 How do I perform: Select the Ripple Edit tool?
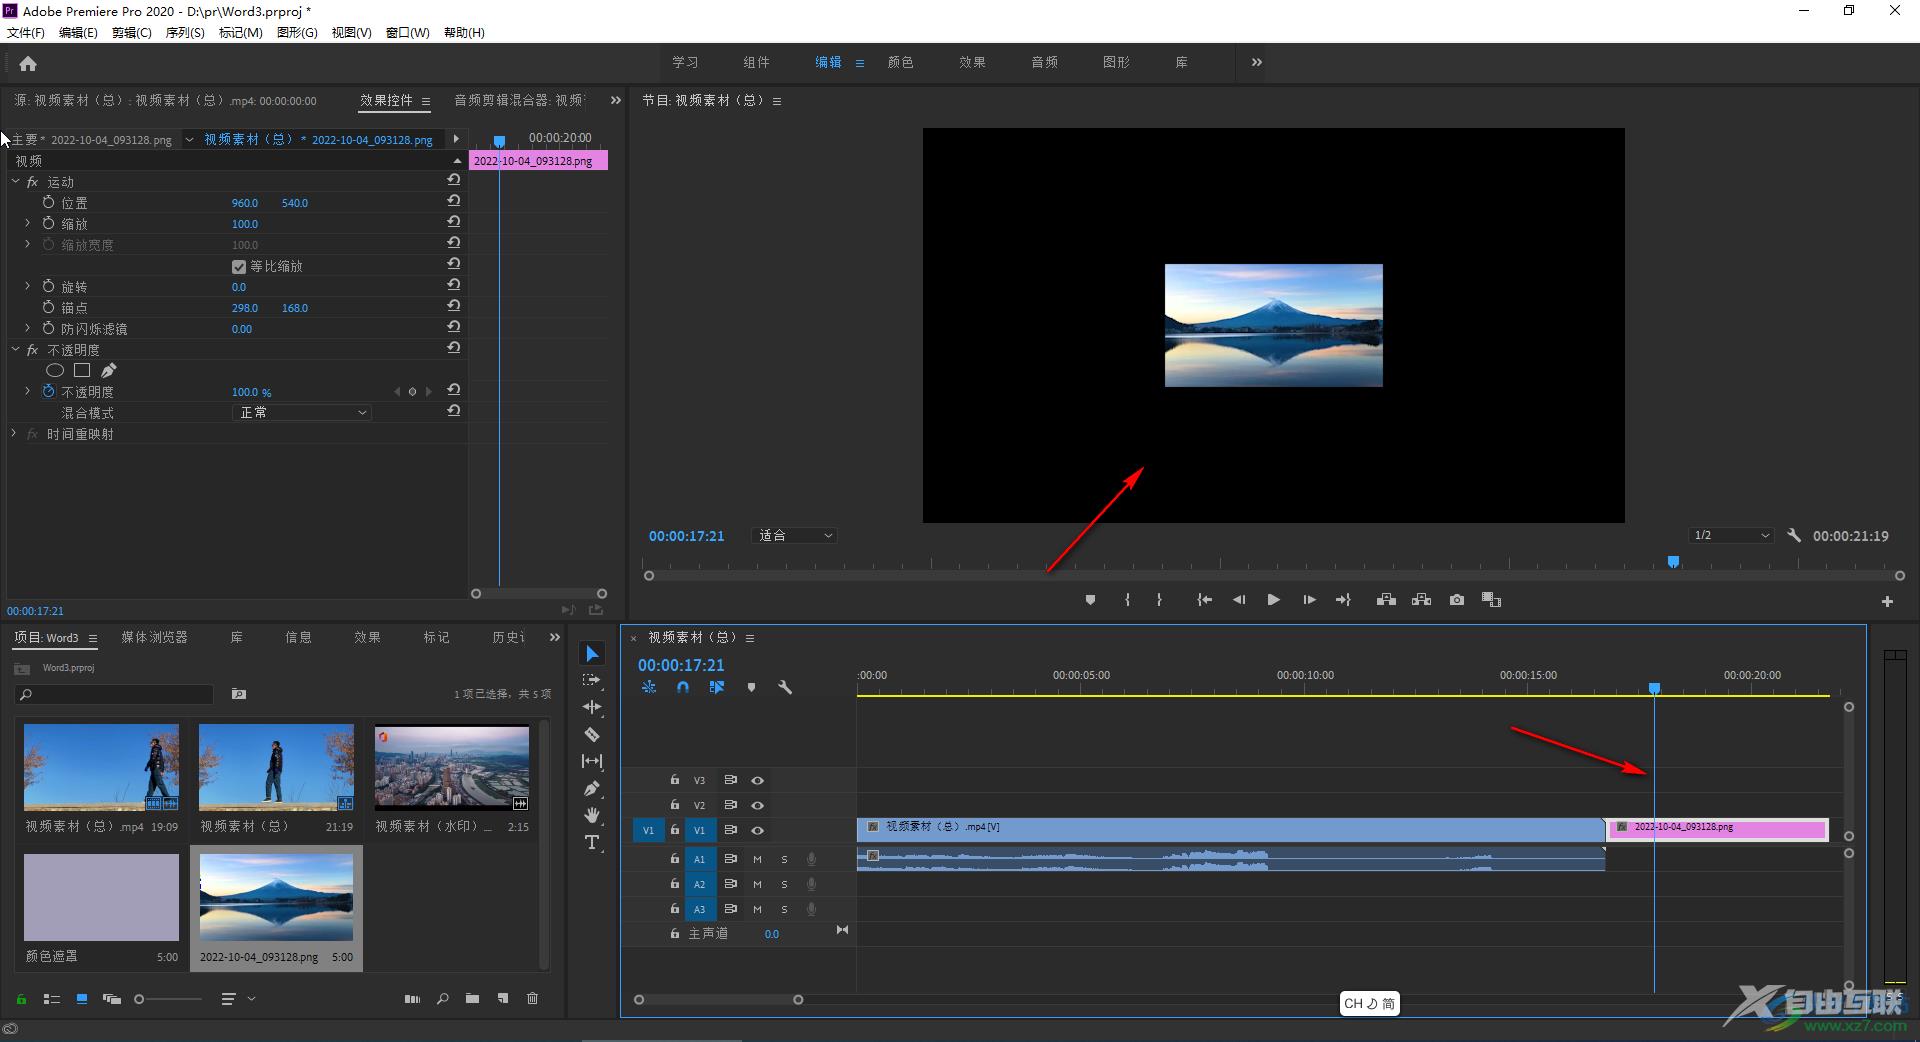click(x=592, y=707)
